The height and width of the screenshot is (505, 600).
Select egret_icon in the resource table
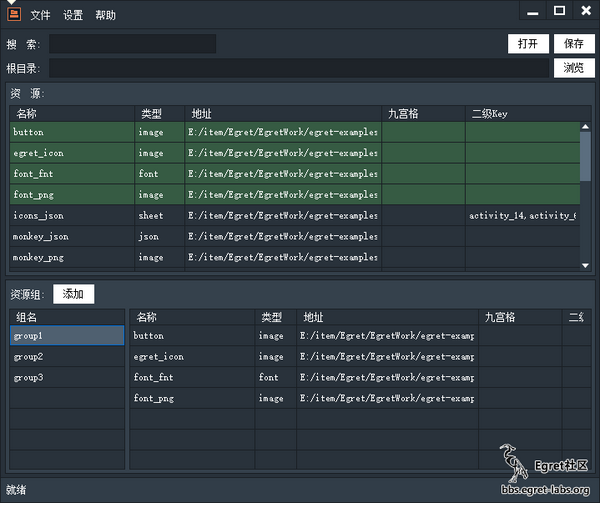[x=295, y=153]
